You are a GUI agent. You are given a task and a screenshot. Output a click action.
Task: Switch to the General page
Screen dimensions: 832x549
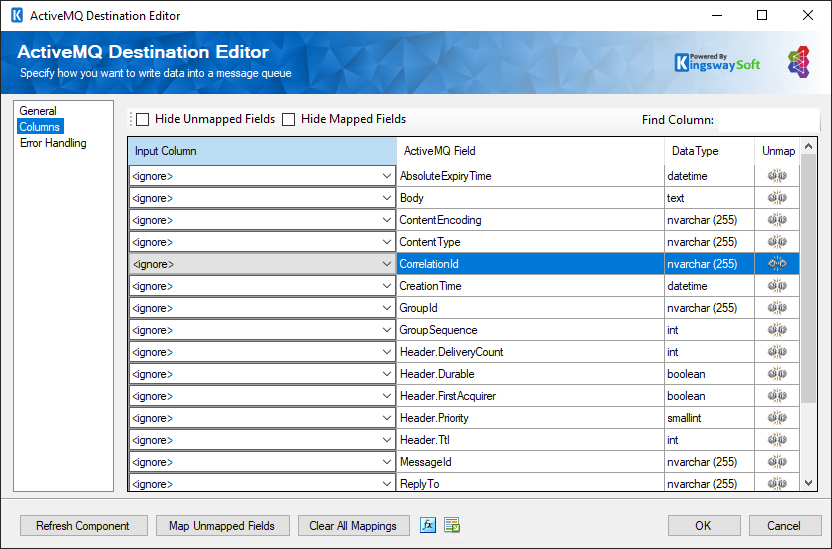point(38,111)
